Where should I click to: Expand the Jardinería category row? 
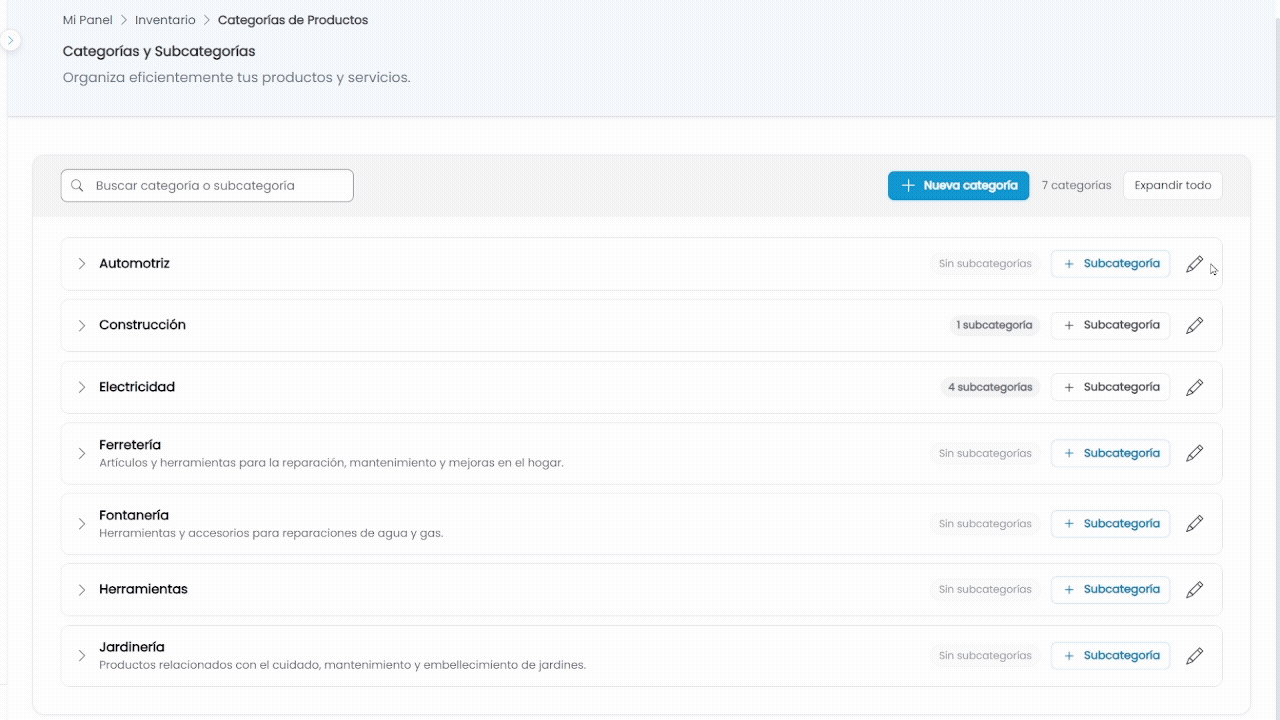click(82, 656)
